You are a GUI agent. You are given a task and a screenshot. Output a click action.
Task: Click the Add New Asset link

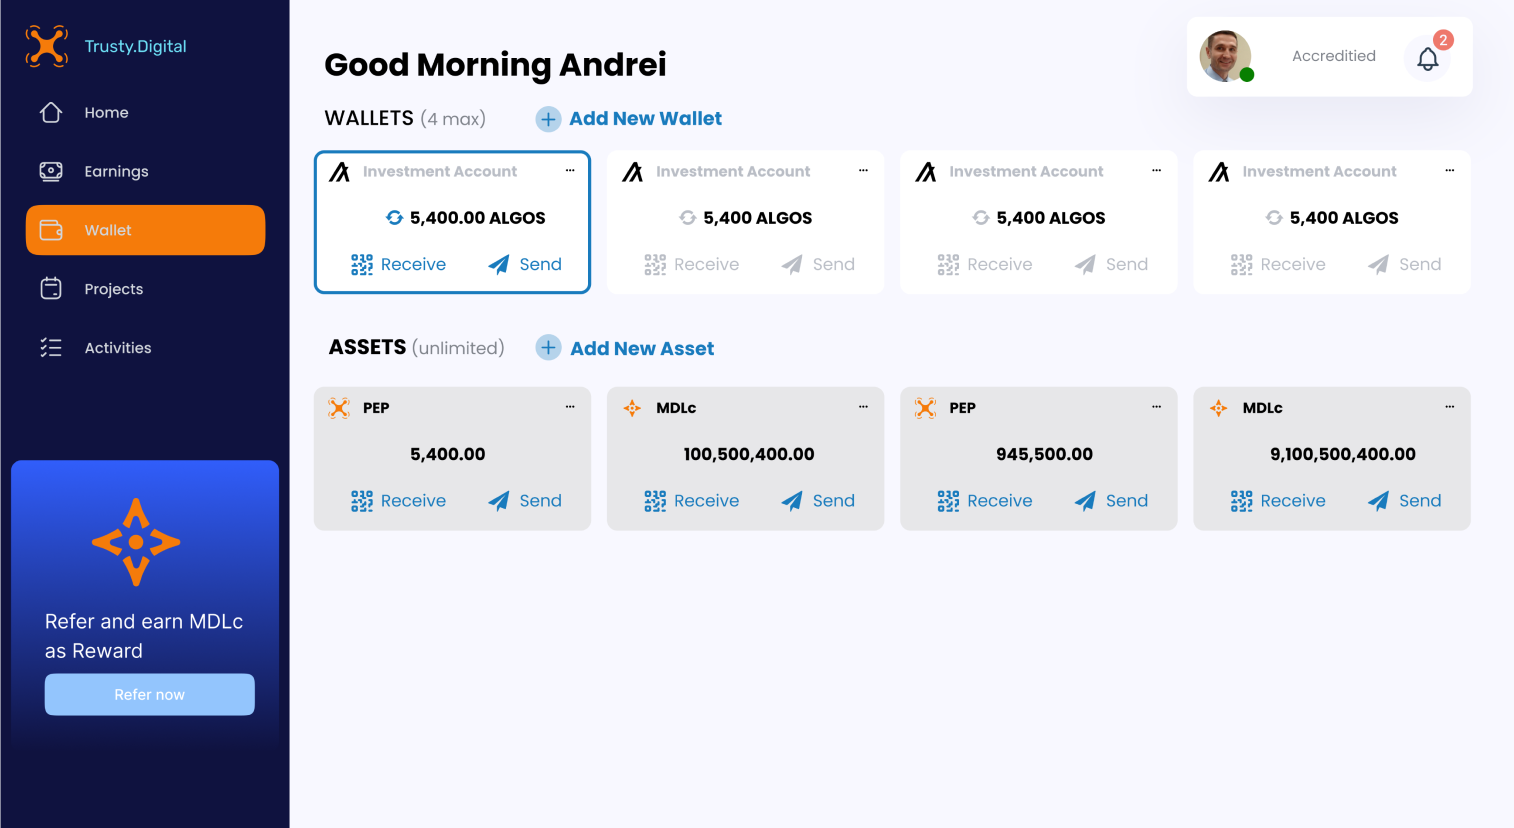(642, 349)
